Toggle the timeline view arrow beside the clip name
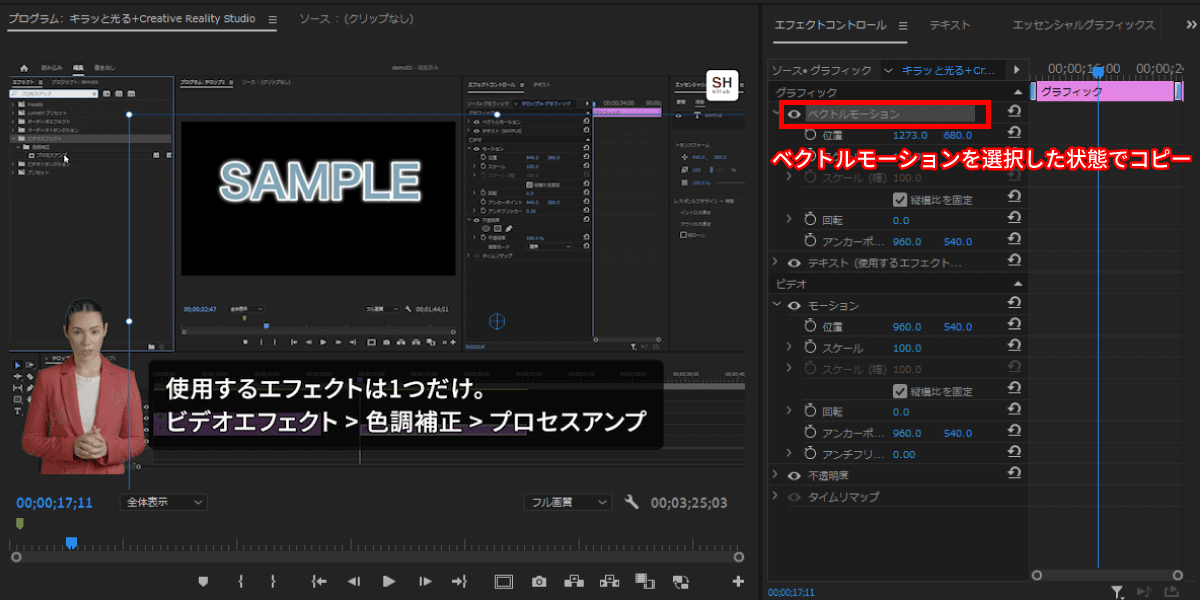The width and height of the screenshot is (1200, 600). [1016, 70]
